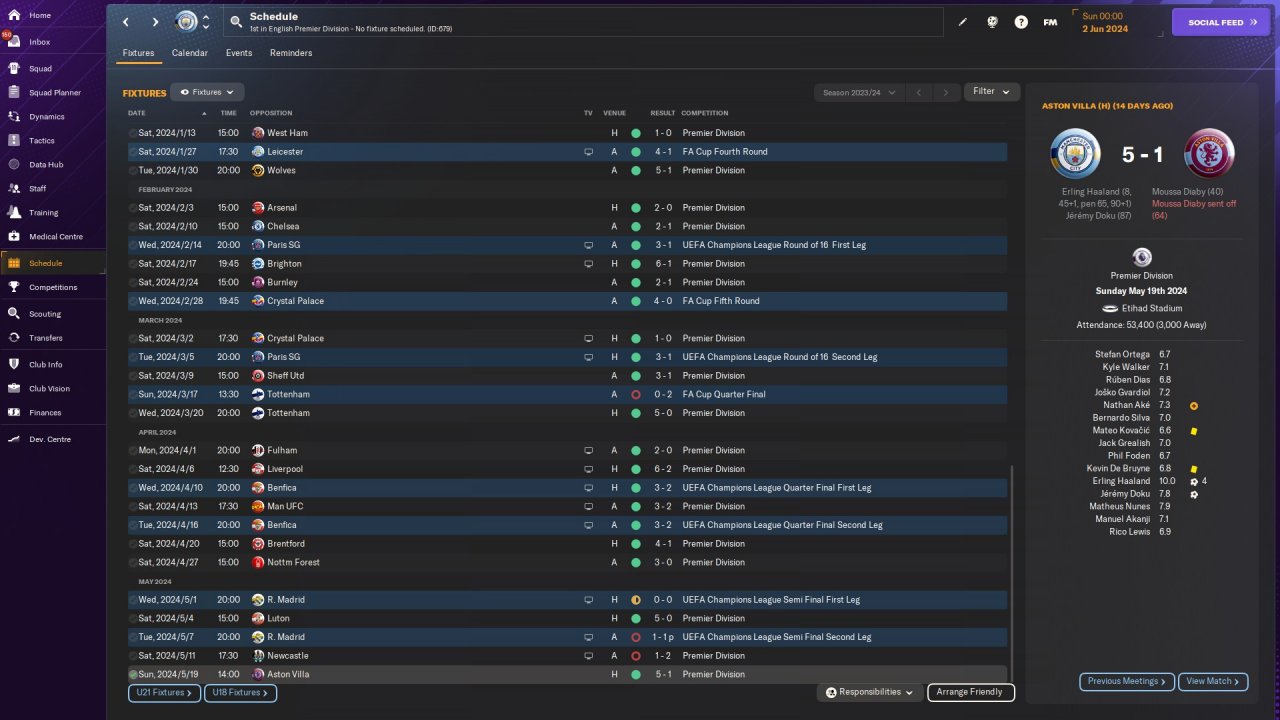Click the View Match button
This screenshot has height=720, width=1280.
[1213, 681]
